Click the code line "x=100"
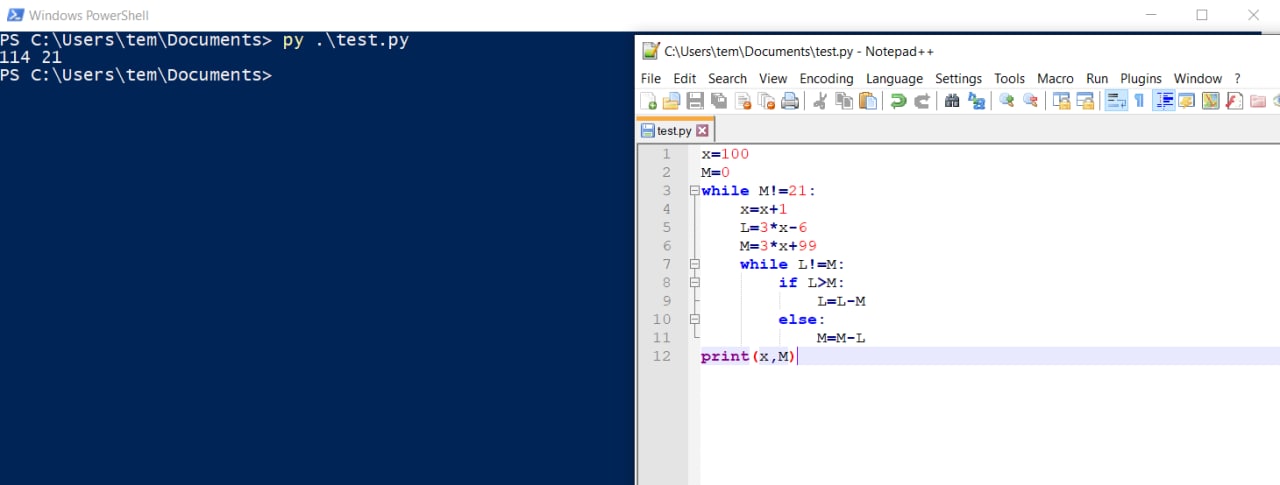Image resolution: width=1280 pixels, height=485 pixels. 724,154
